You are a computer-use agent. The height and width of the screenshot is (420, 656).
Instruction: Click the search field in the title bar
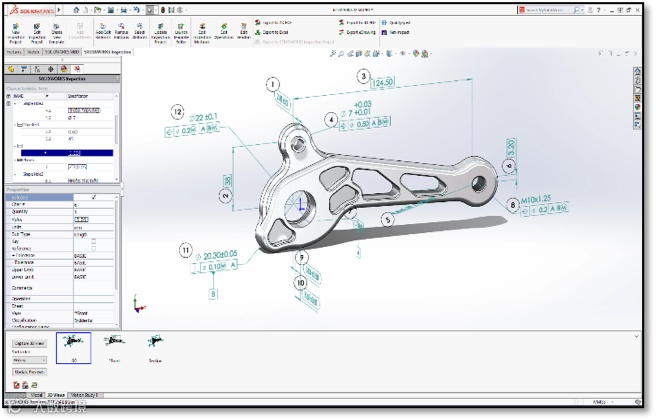[549, 10]
